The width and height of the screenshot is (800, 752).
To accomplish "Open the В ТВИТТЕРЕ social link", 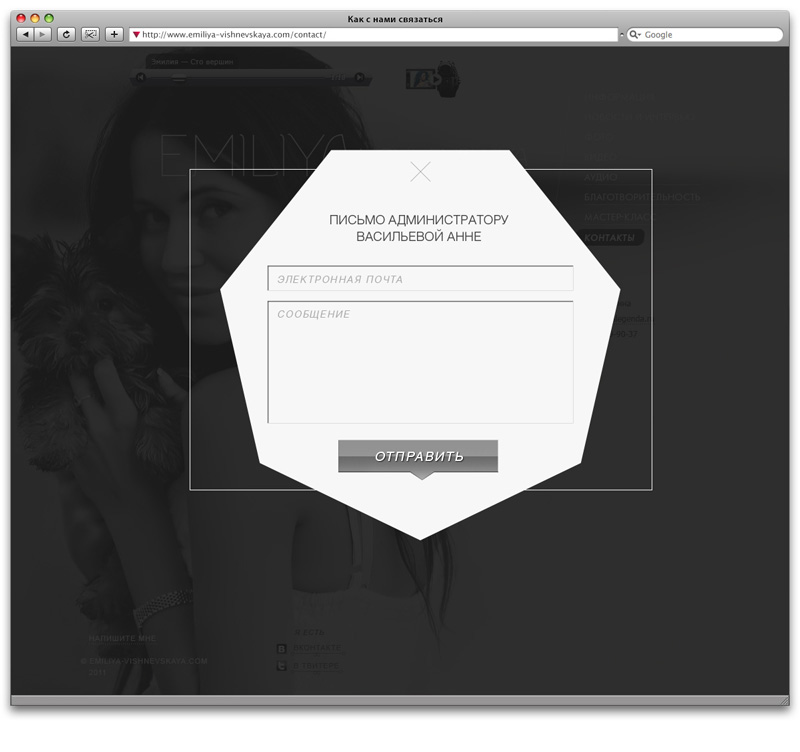I will (316, 666).
